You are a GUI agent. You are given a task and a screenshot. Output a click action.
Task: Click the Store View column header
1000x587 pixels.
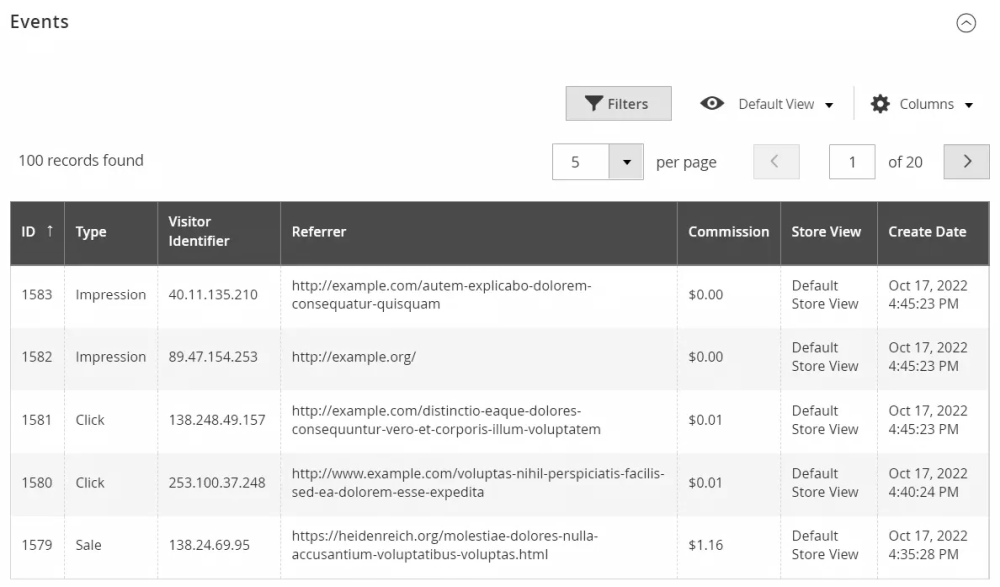pos(826,232)
